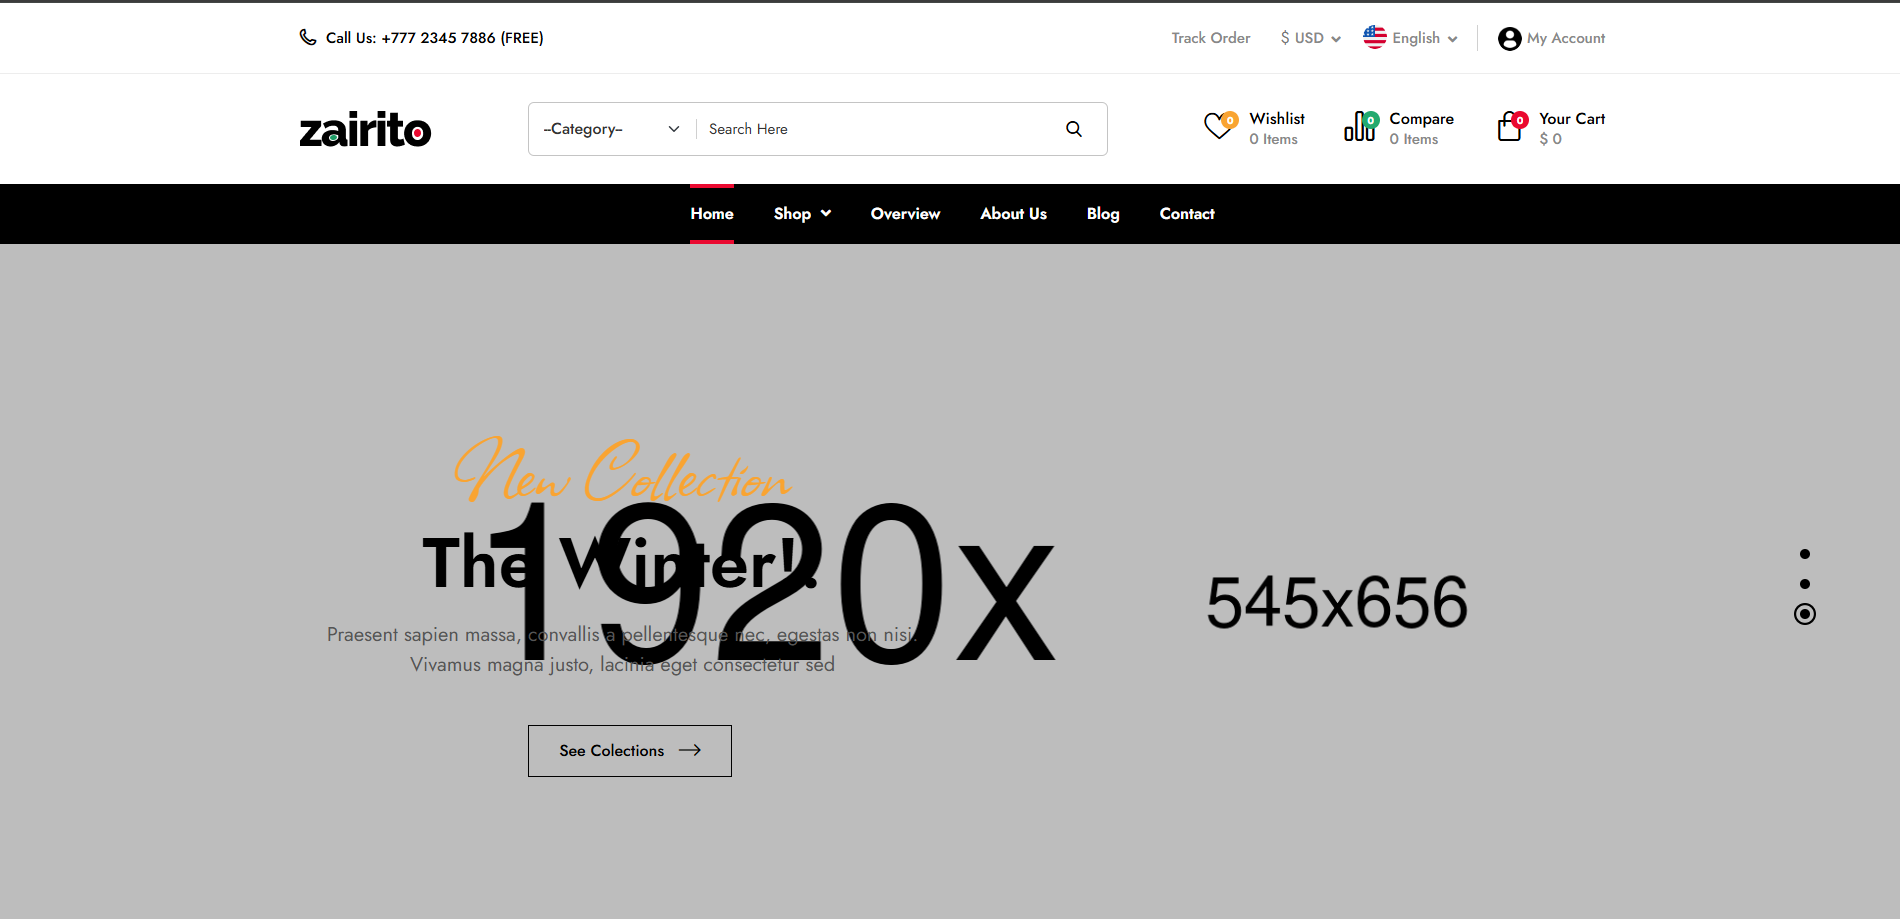Follow the Track Order link
Image resolution: width=1900 pixels, height=919 pixels.
tap(1211, 38)
